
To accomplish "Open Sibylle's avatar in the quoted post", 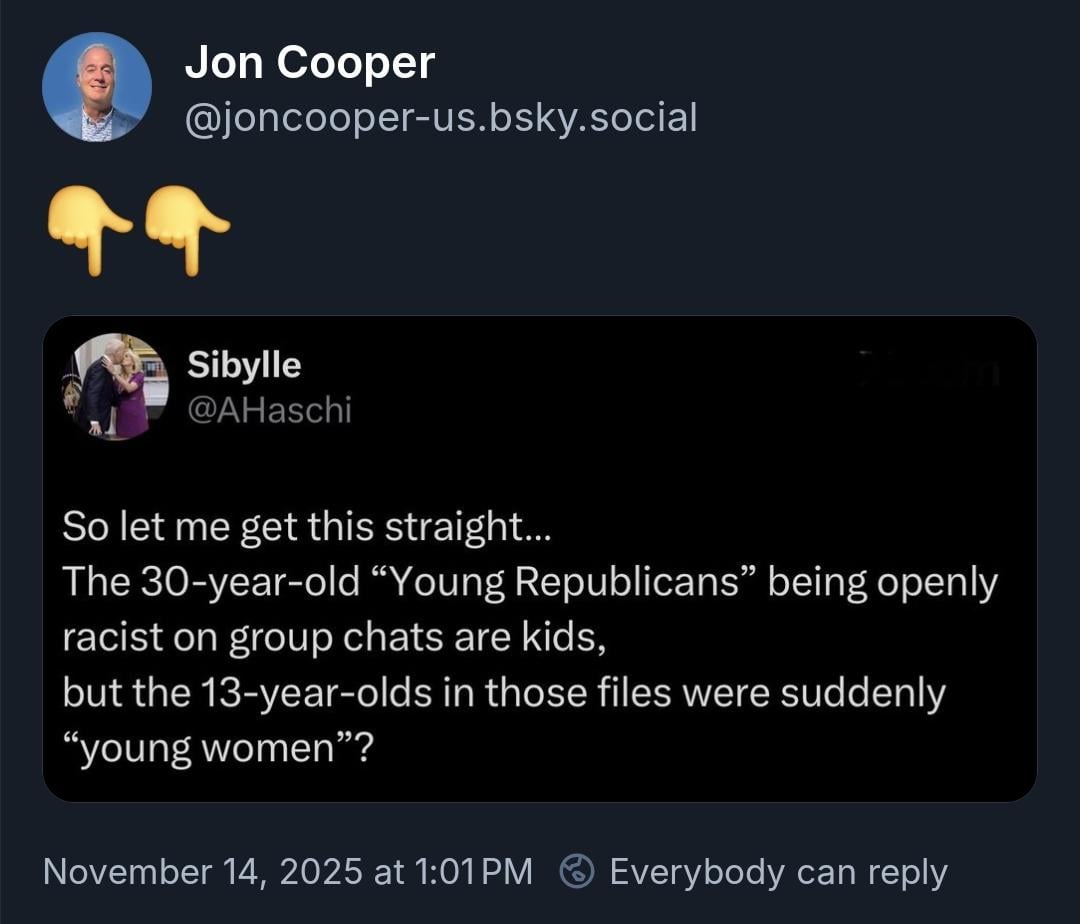I will pos(115,386).
